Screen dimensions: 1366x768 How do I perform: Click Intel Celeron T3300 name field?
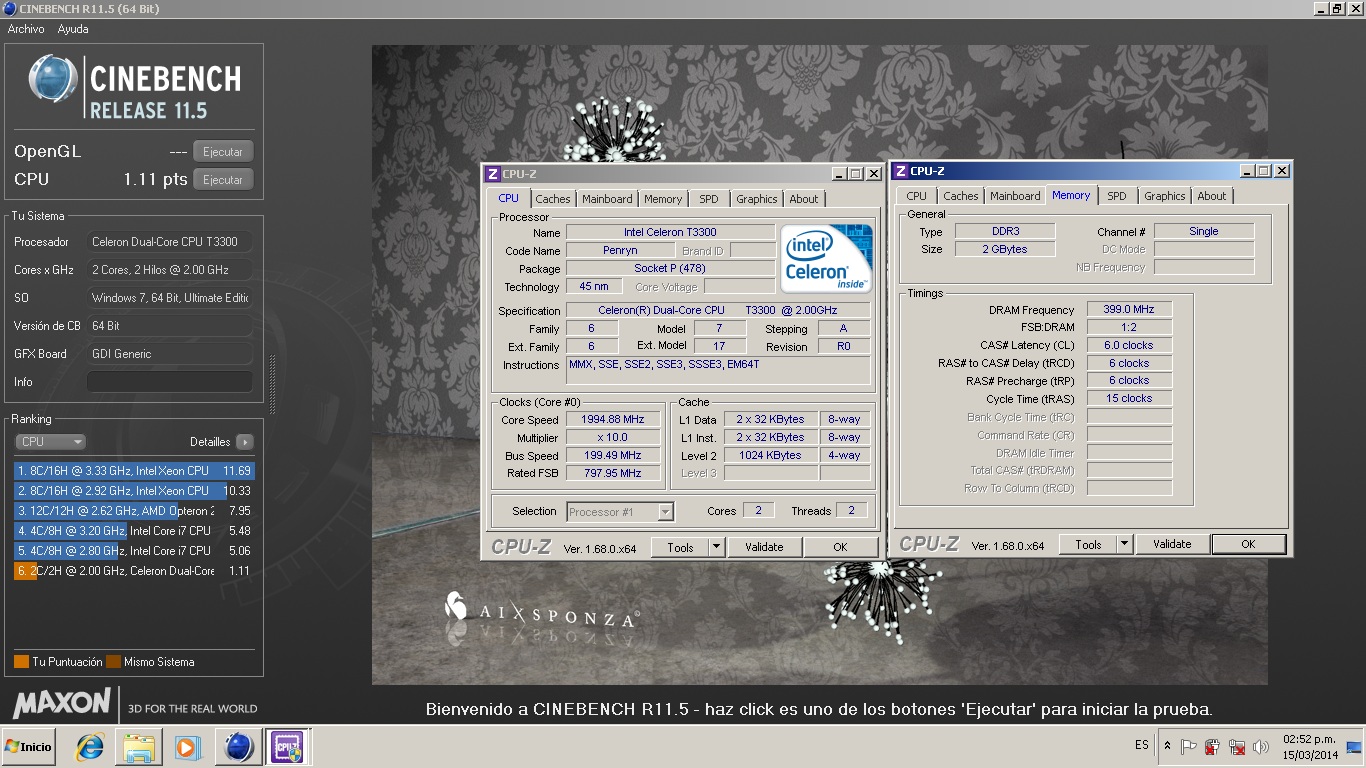click(670, 232)
